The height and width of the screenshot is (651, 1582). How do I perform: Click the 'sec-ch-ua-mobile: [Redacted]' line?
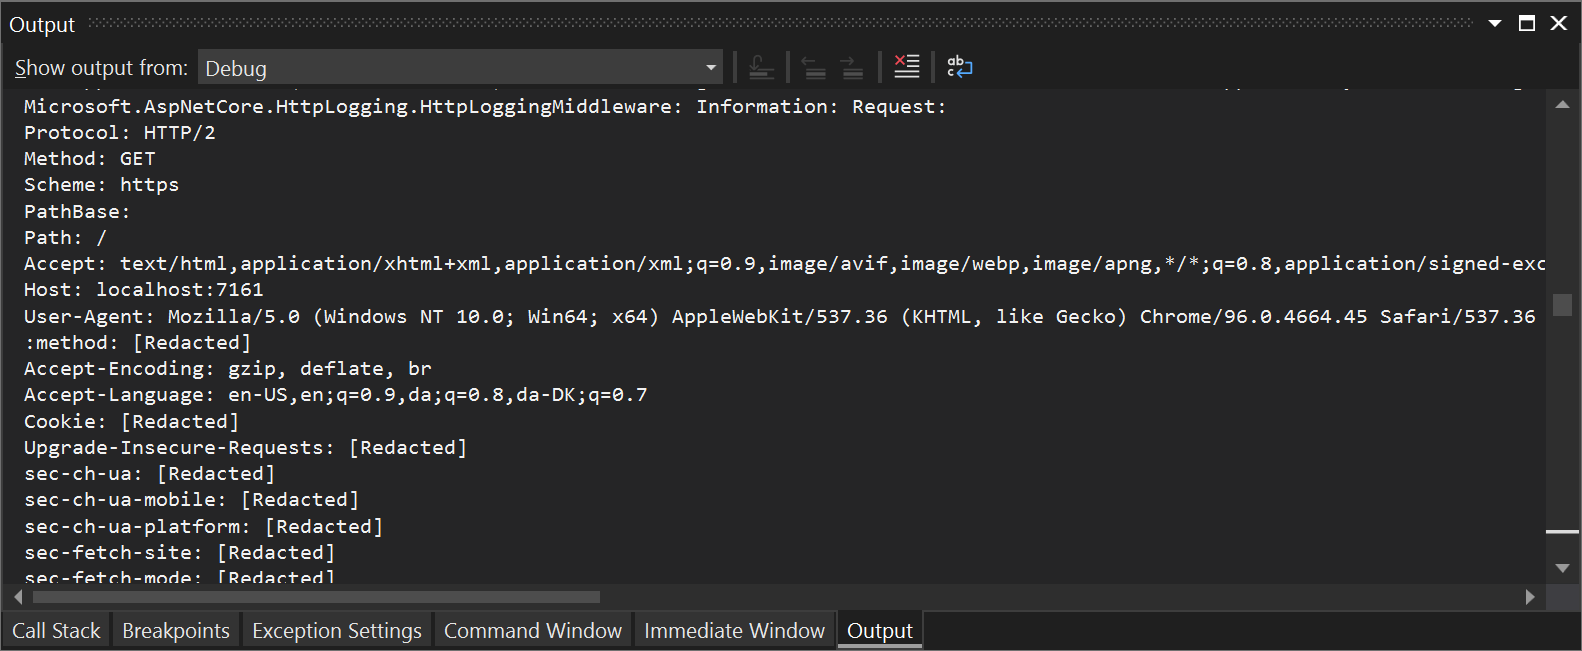tap(192, 500)
